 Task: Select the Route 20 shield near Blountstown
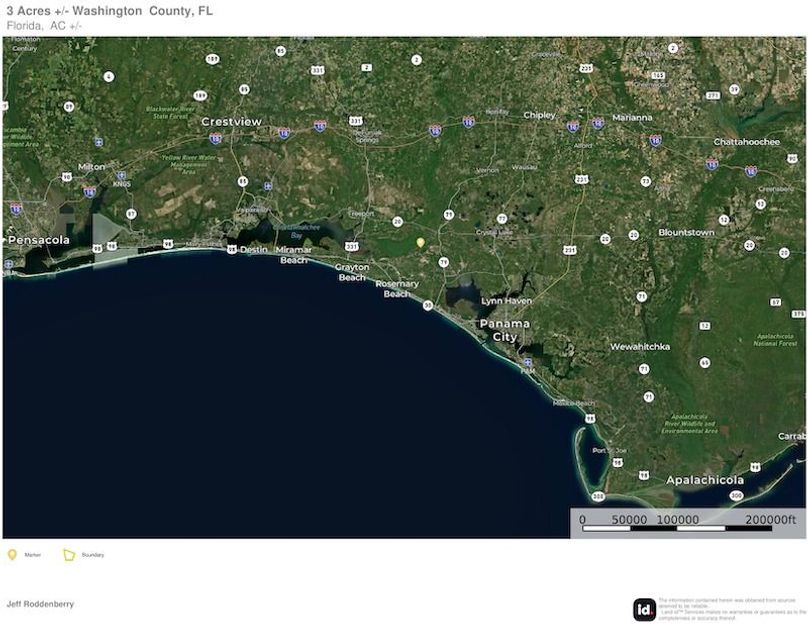(x=632, y=234)
